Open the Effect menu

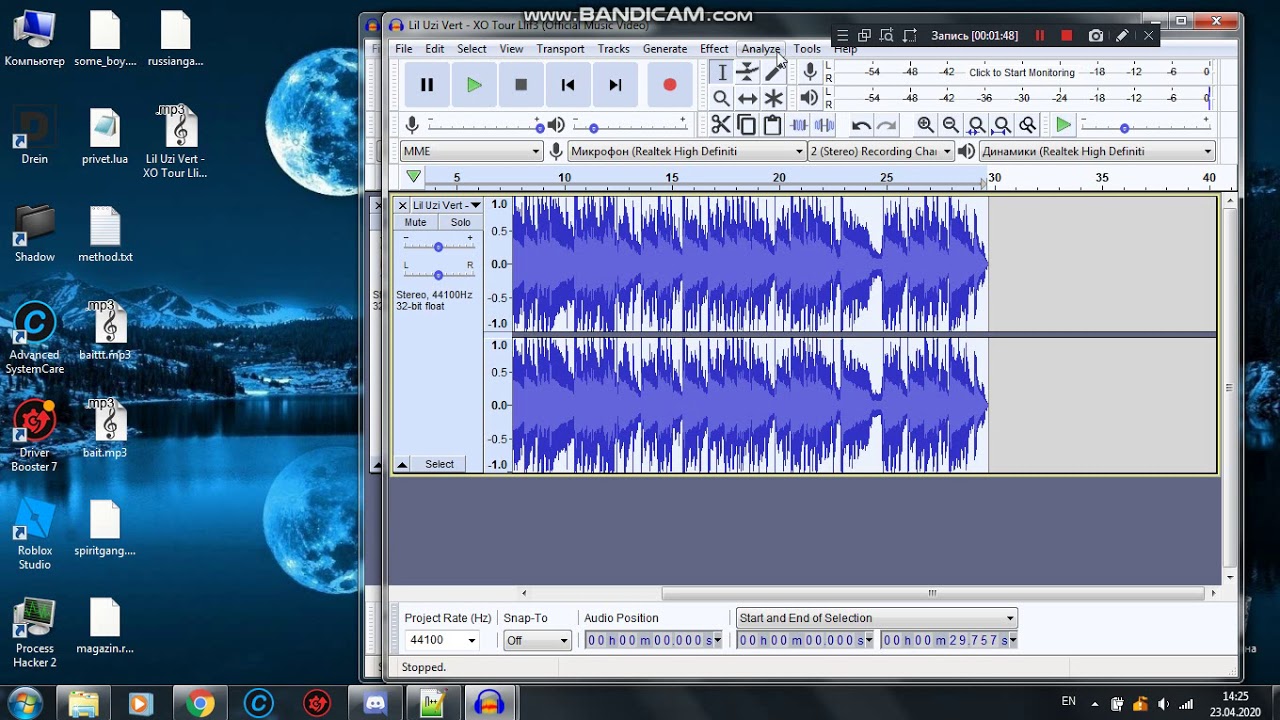[x=714, y=49]
